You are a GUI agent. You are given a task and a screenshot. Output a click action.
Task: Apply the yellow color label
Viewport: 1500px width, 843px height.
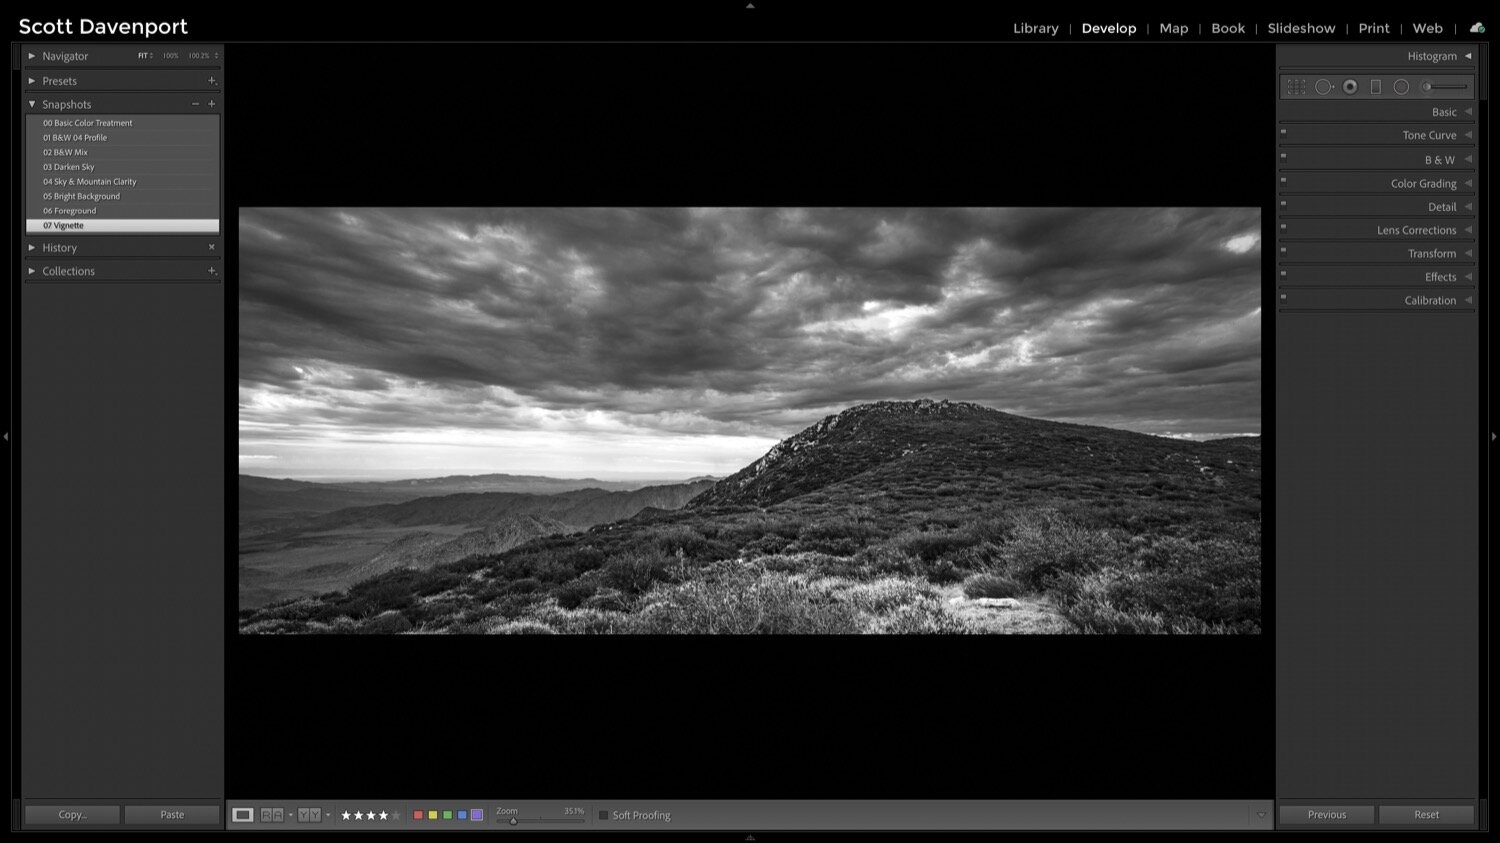432,815
